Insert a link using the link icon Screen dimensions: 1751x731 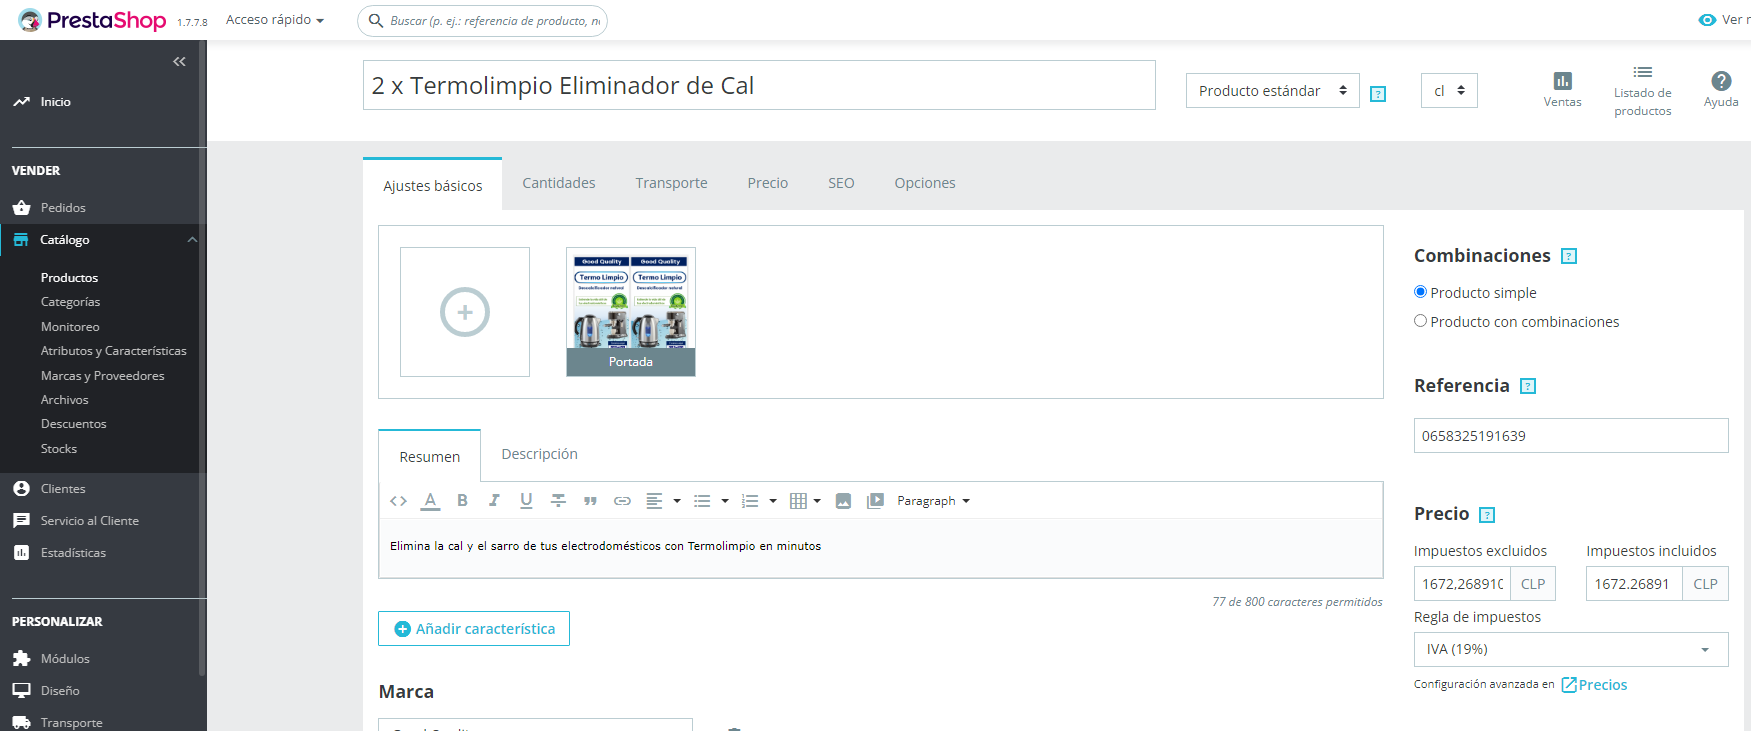pos(622,501)
